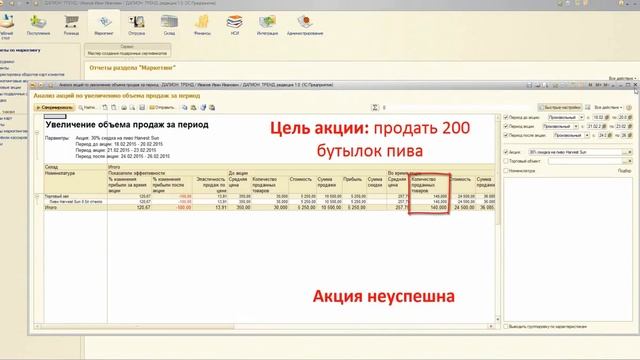Click Мастер создания подарочных сертификатов link
This screenshot has height=360, width=640.
coord(127,53)
